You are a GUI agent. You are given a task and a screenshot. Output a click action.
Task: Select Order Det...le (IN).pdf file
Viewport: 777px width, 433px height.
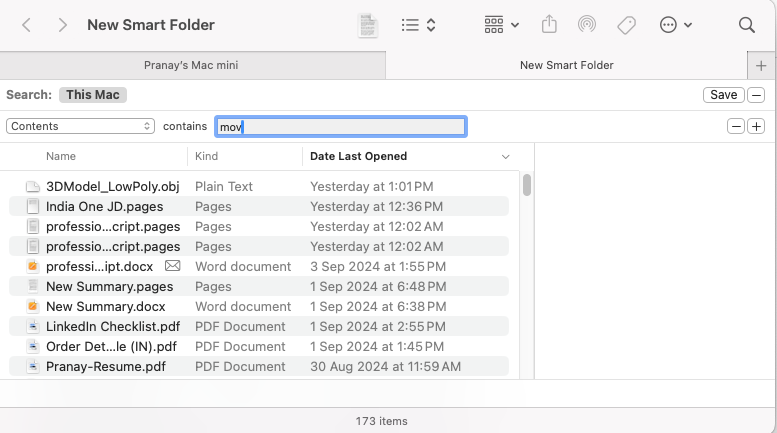[x=111, y=347]
